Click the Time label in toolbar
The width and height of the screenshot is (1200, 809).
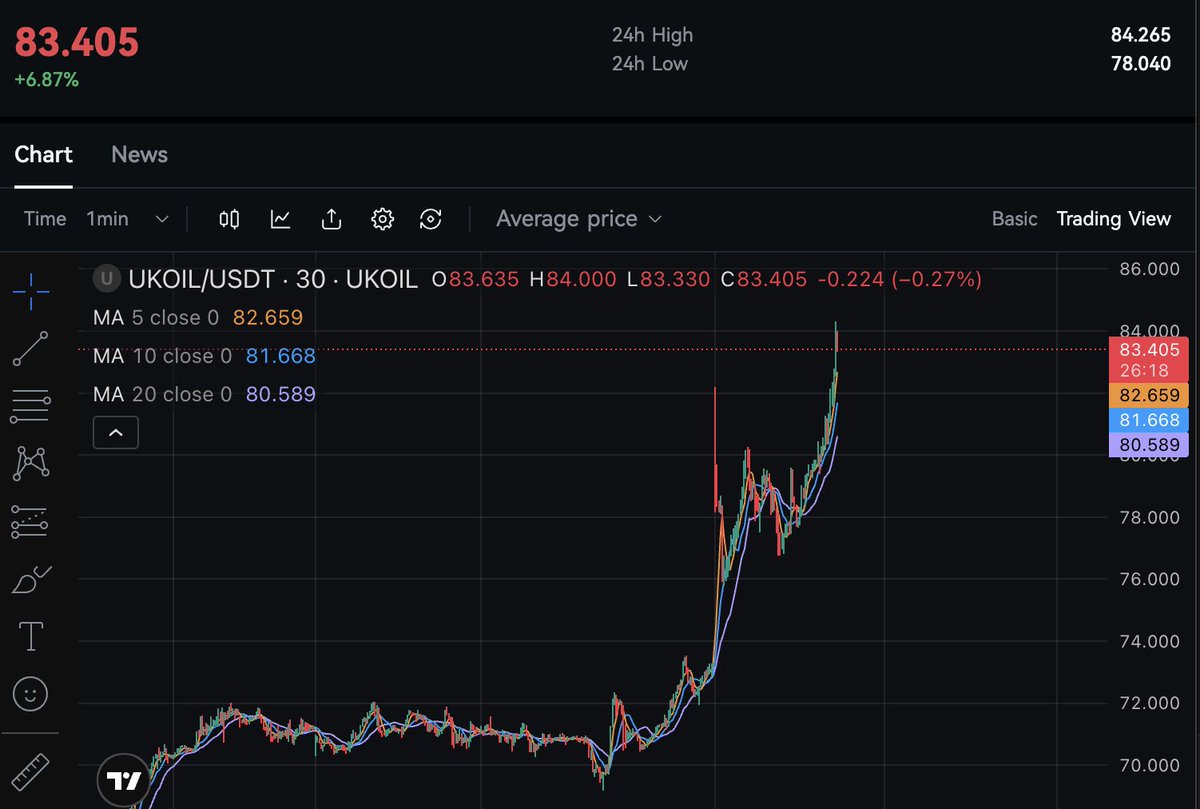(x=45, y=219)
